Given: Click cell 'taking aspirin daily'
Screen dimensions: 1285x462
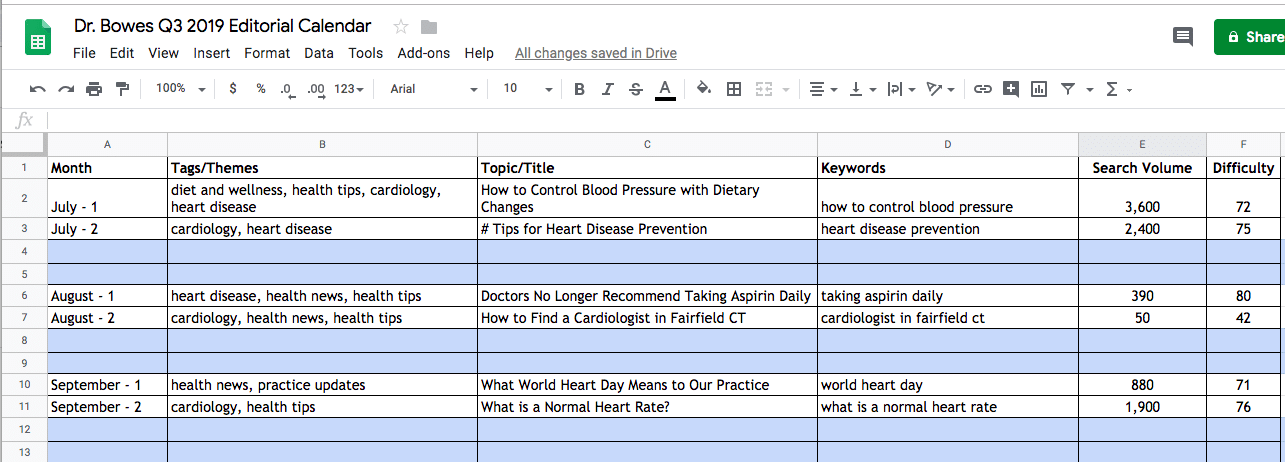Looking at the screenshot, I should pos(947,296).
